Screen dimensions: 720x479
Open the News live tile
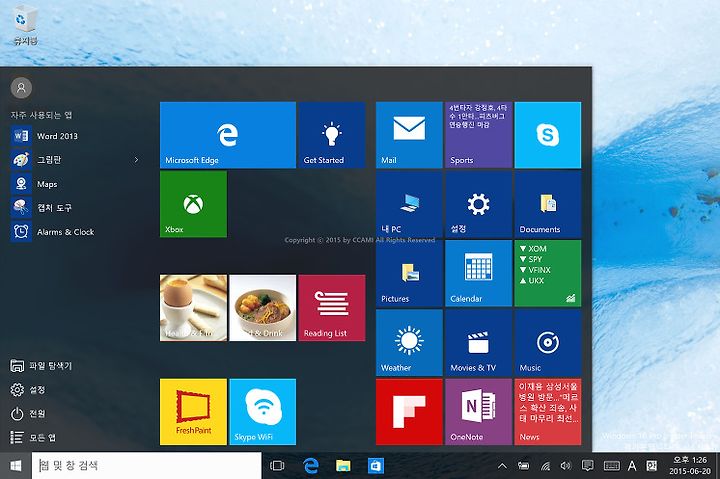[548, 412]
